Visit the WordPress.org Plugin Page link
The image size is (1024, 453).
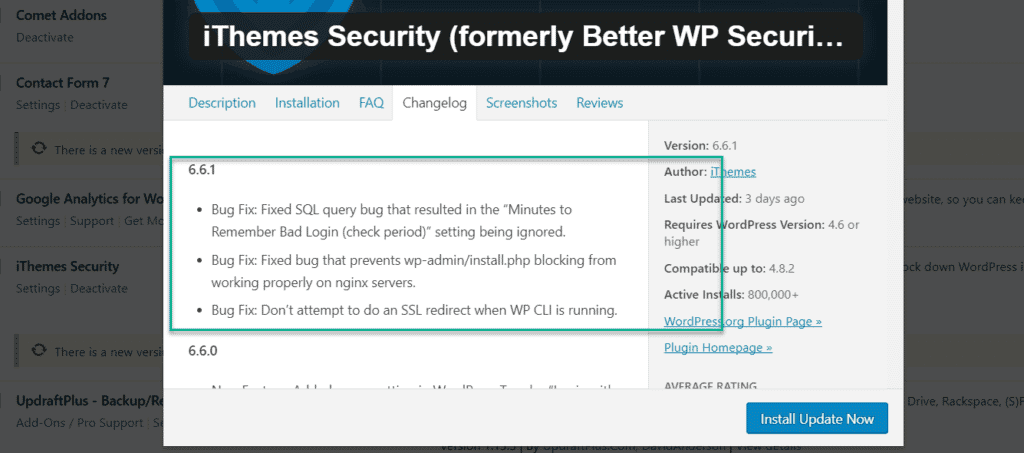tap(743, 322)
